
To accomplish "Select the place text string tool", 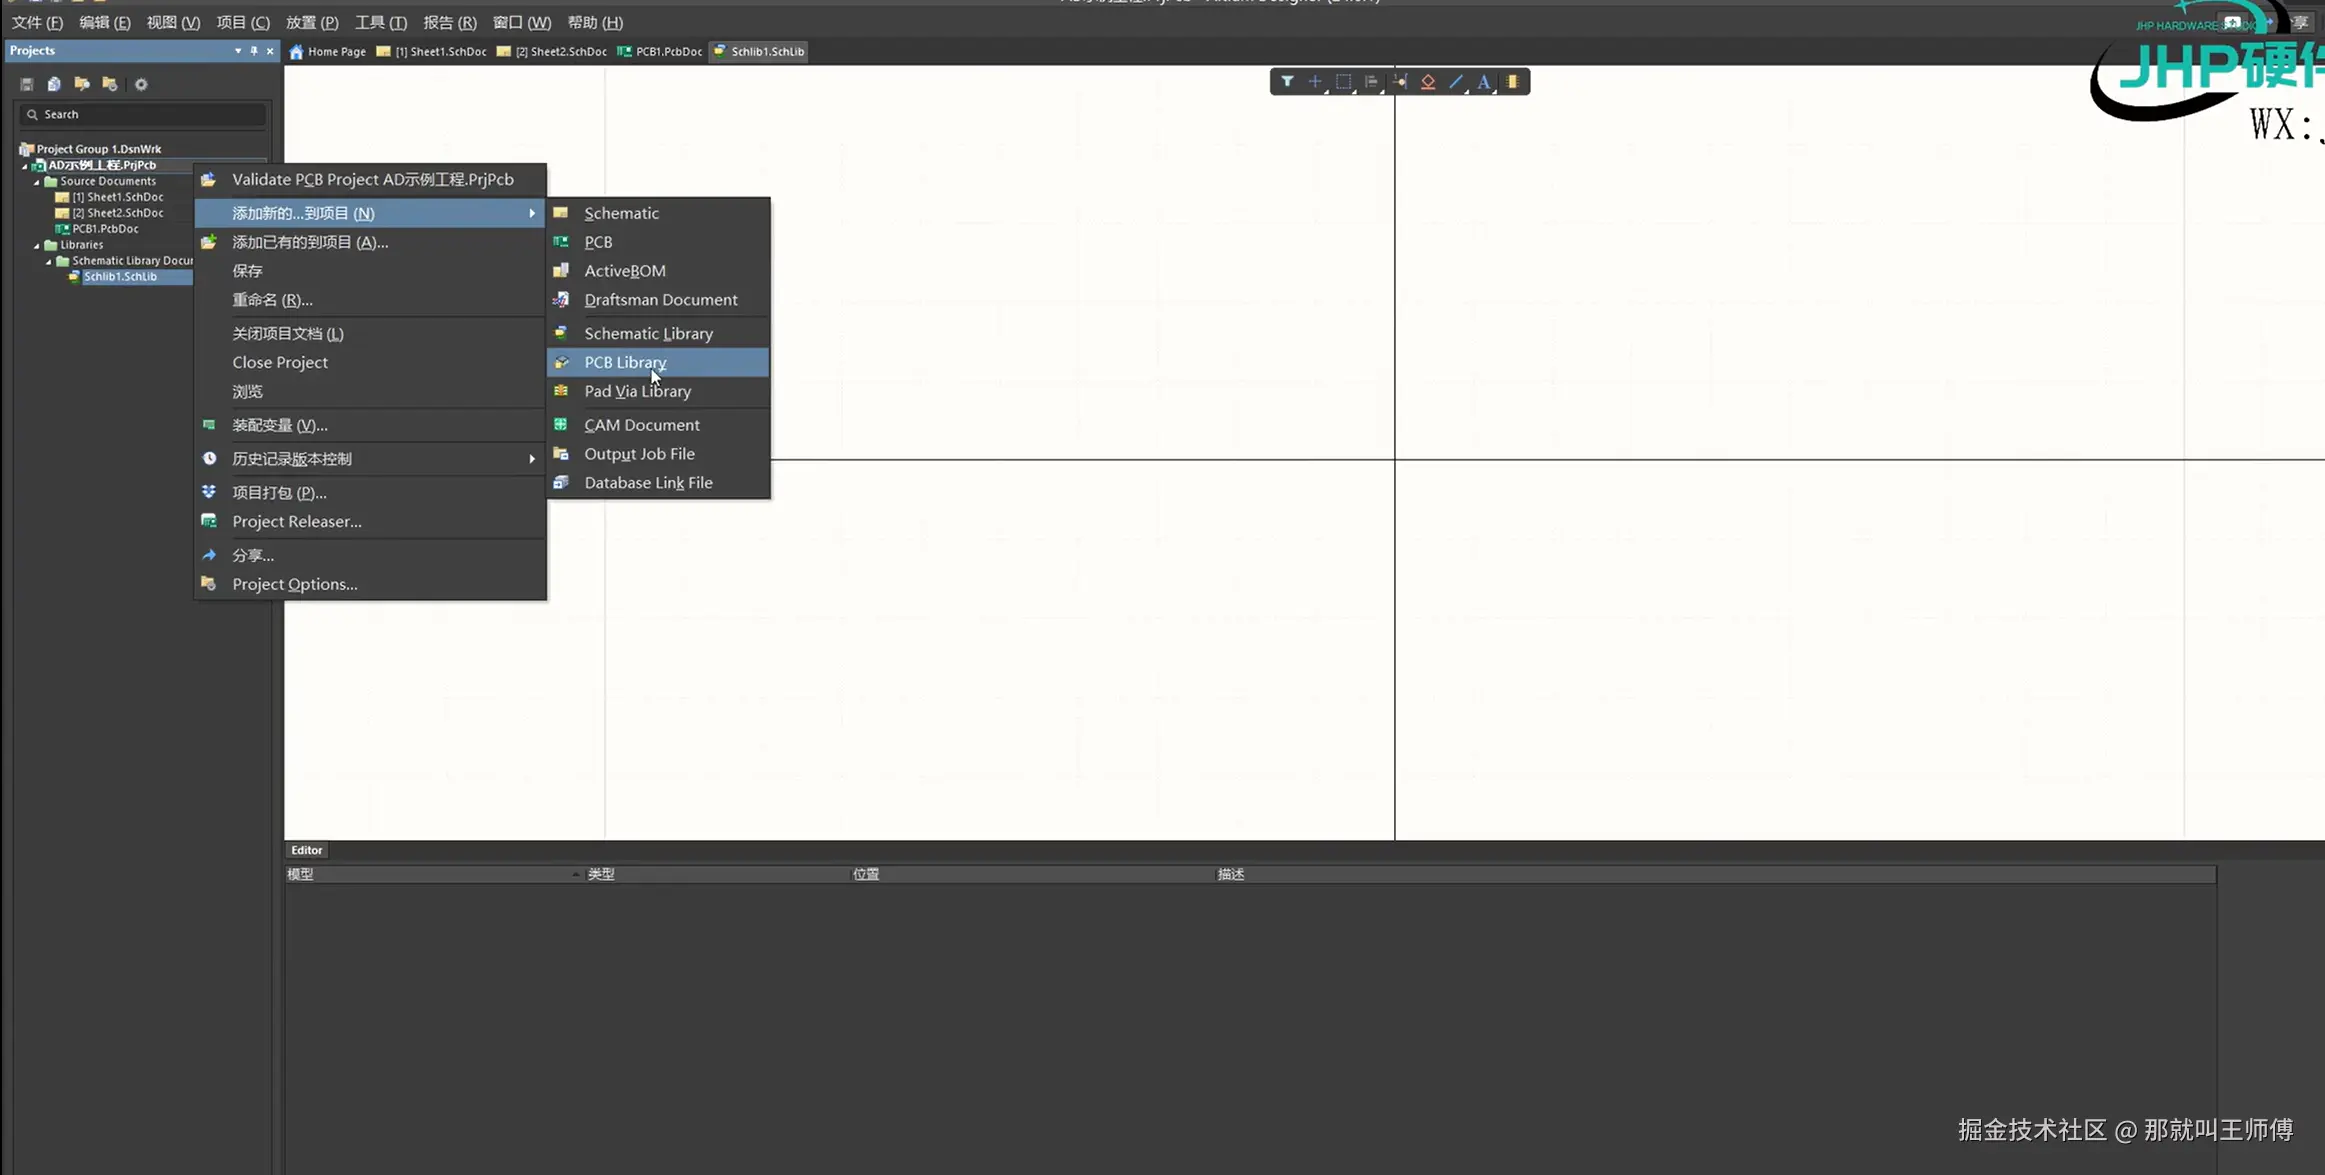I will point(1484,81).
